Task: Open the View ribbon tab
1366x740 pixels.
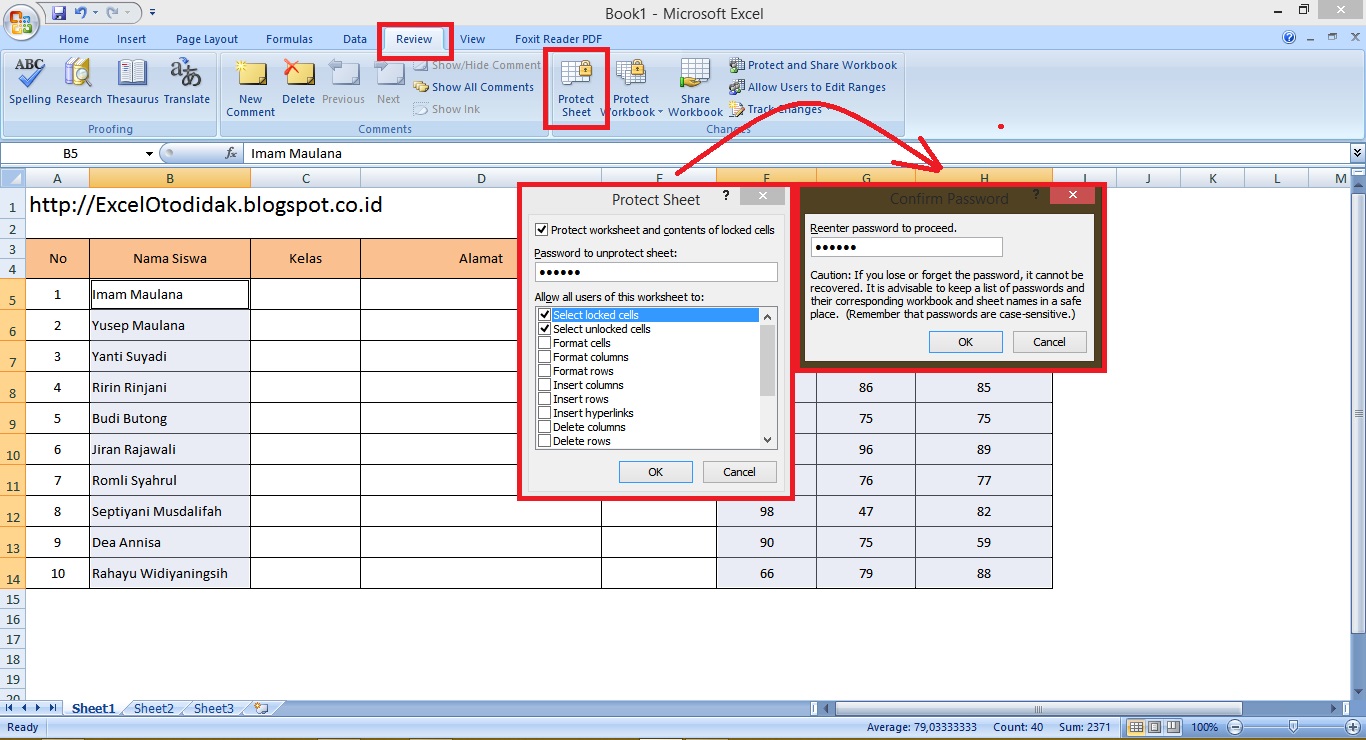Action: [x=473, y=39]
